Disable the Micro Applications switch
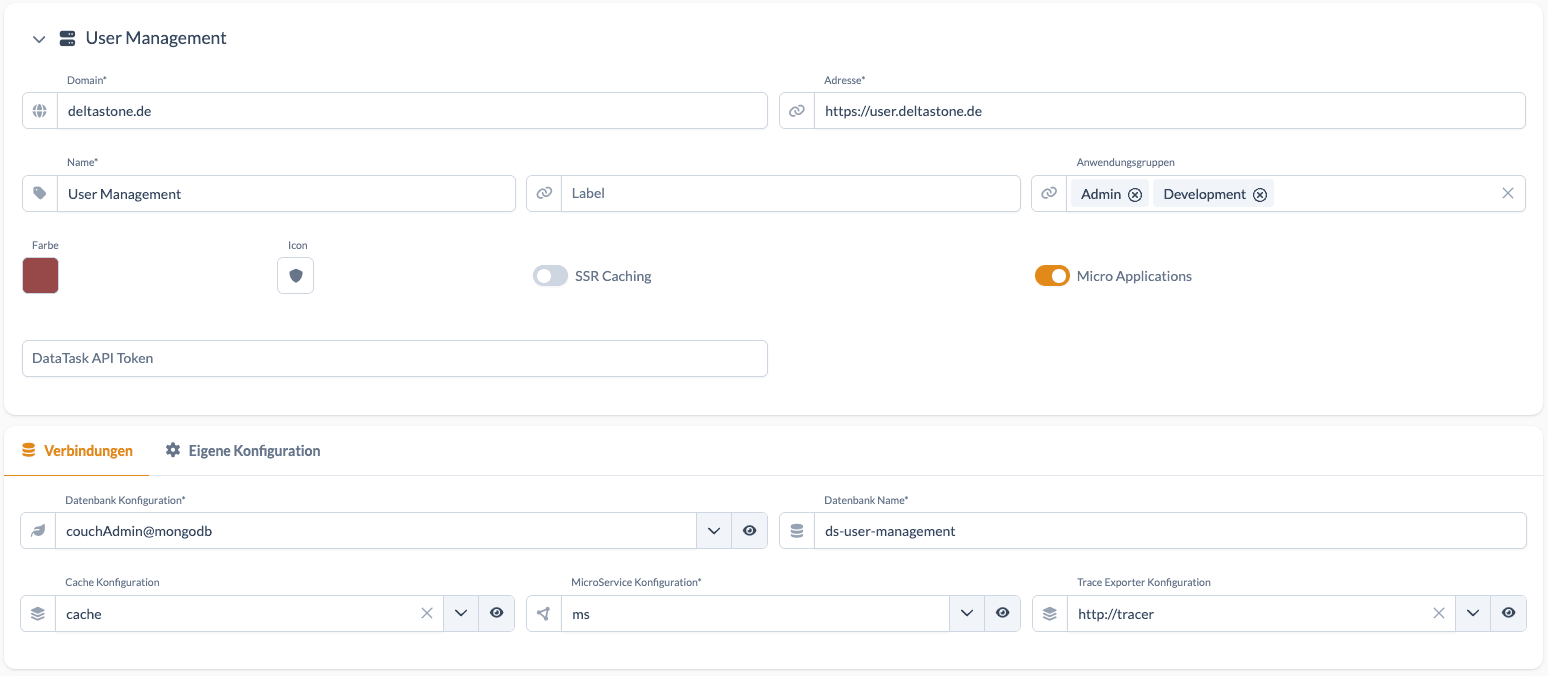The image size is (1548, 676). tap(1052, 276)
